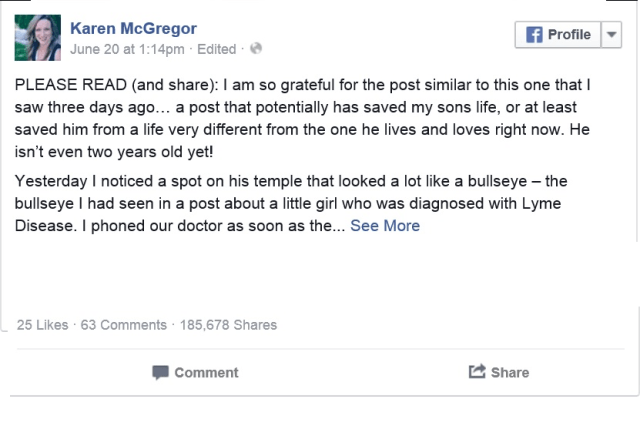The width and height of the screenshot is (640, 436).
Task: Show the 25 Likes list
Action: (x=41, y=324)
